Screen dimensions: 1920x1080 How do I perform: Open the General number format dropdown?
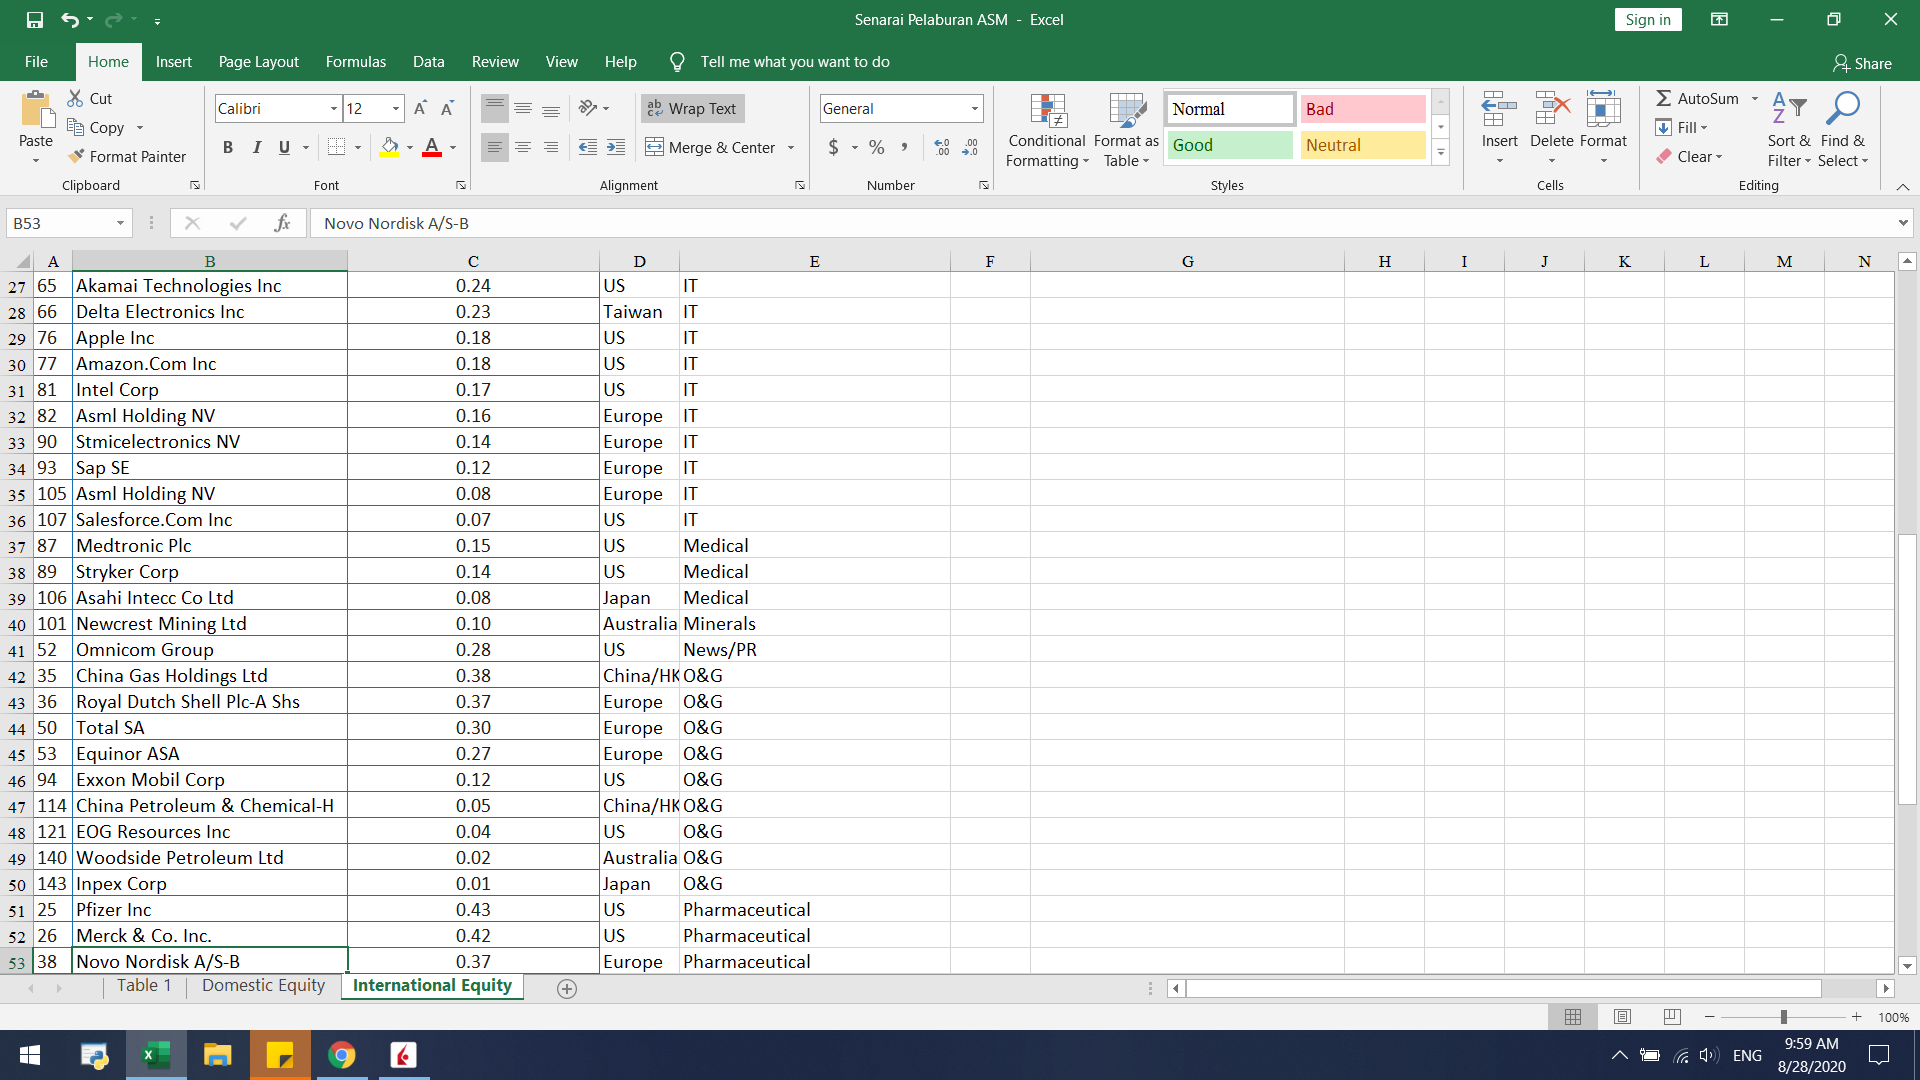(x=974, y=108)
